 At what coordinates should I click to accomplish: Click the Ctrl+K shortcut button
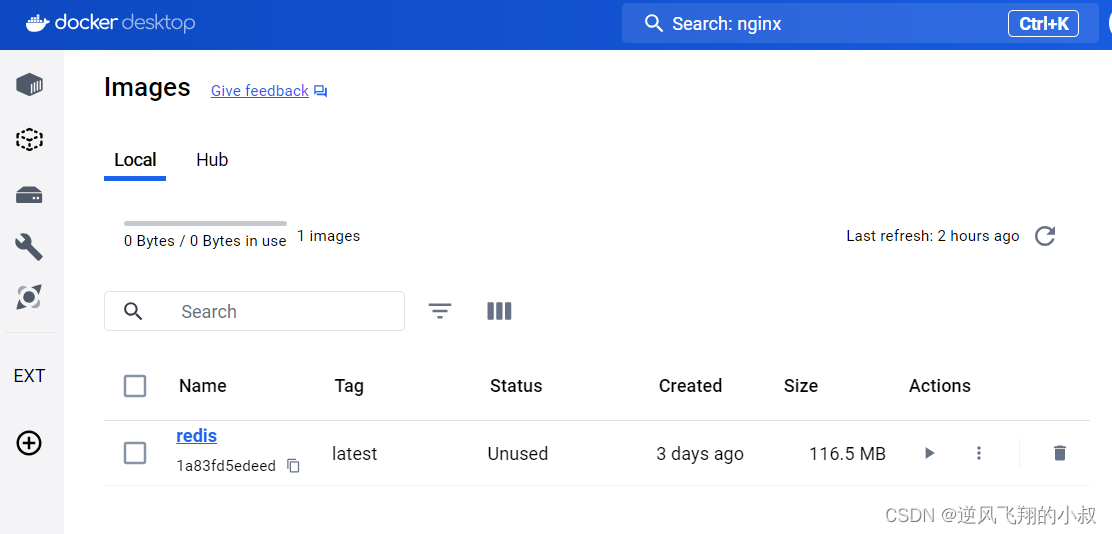coord(1043,23)
